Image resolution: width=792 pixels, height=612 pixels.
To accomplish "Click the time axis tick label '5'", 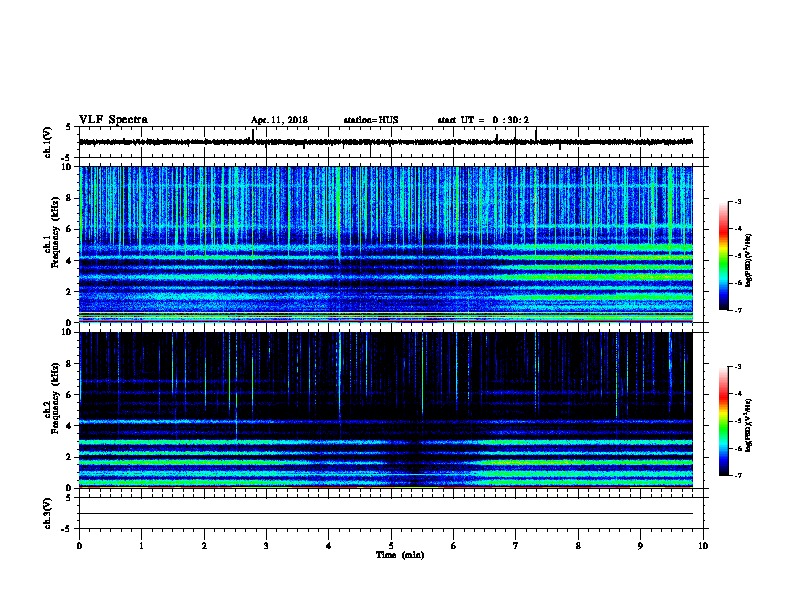I will [391, 546].
